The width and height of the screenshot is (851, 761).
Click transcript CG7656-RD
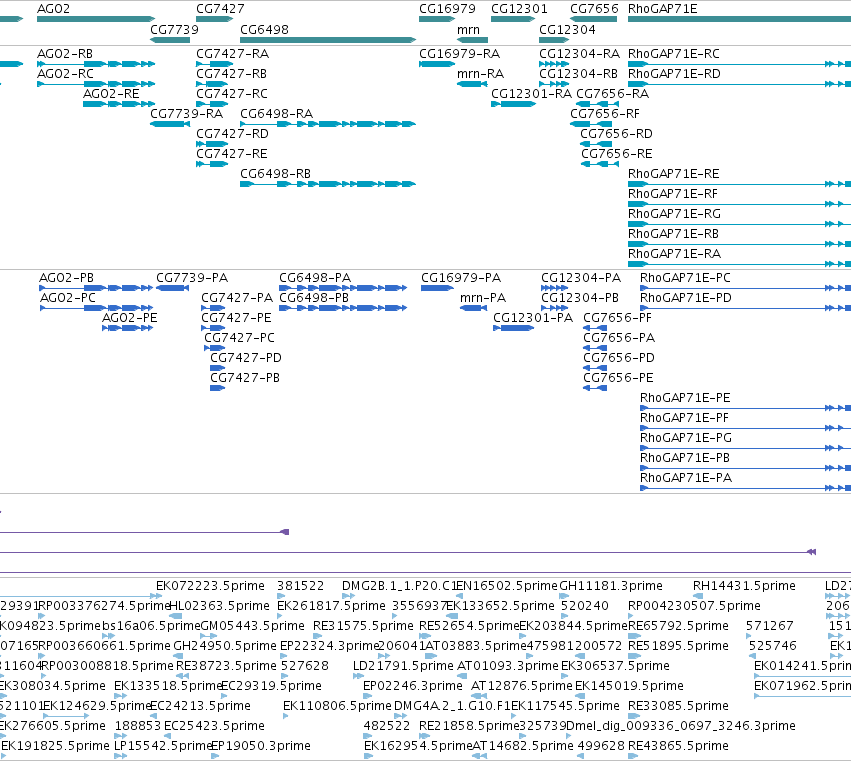click(x=616, y=134)
